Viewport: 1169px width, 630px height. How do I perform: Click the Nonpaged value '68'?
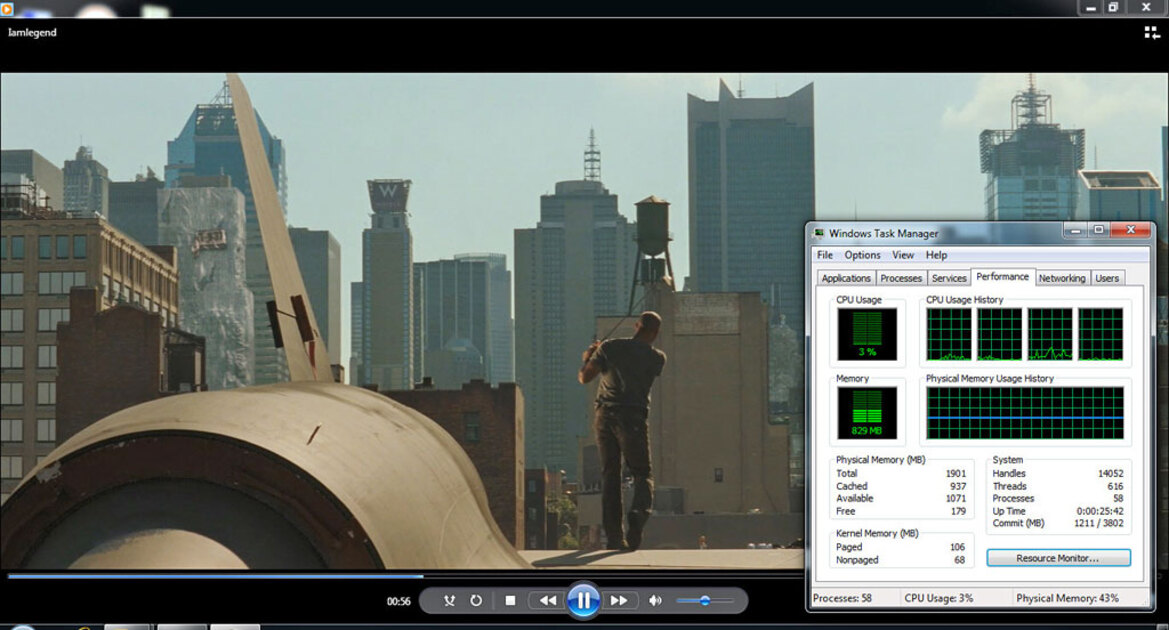(960, 560)
